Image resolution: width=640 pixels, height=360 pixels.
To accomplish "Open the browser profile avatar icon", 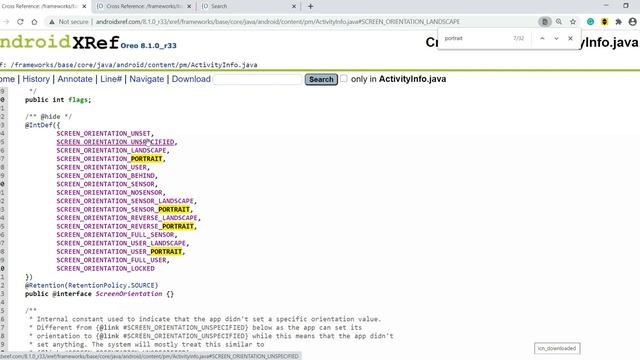I will (632, 22).
